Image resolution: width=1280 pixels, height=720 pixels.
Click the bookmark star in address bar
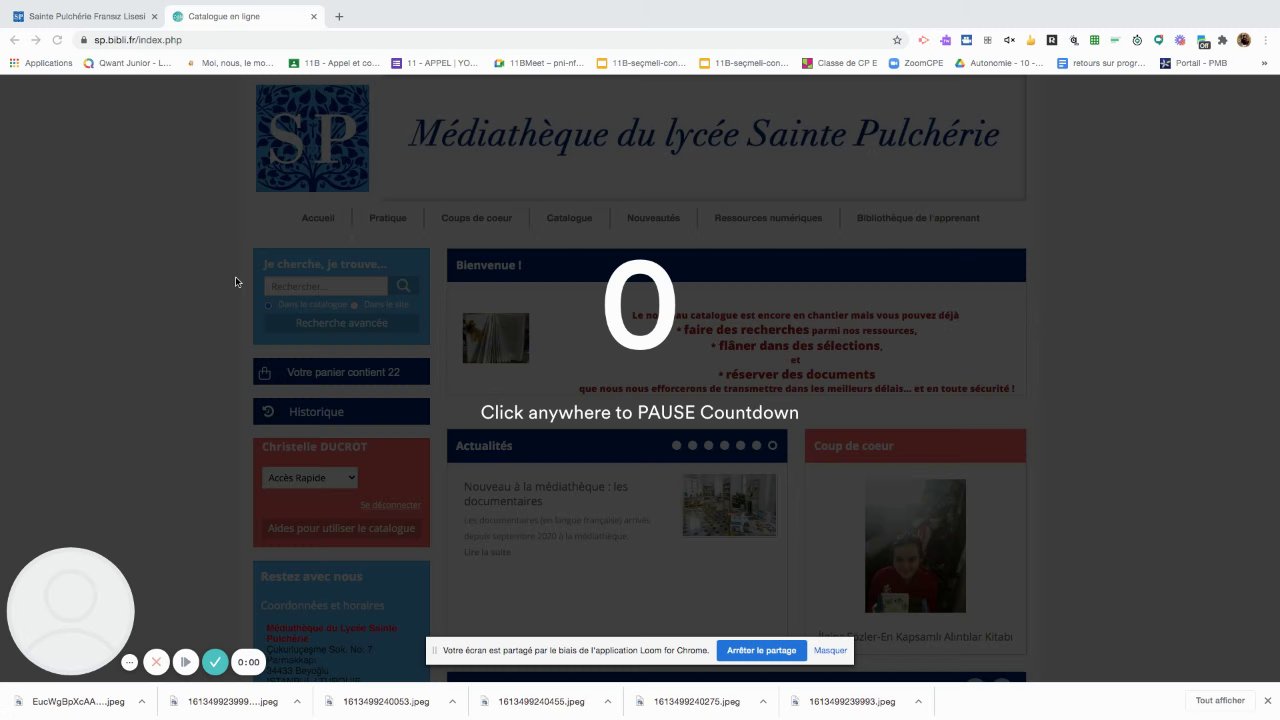click(897, 40)
